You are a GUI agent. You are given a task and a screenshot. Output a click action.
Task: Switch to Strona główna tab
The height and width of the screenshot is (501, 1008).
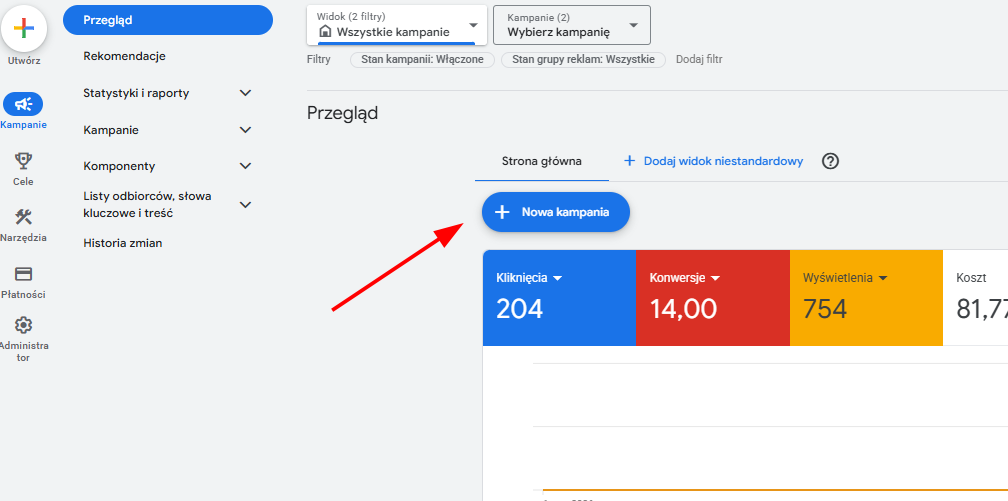pyautogui.click(x=541, y=161)
